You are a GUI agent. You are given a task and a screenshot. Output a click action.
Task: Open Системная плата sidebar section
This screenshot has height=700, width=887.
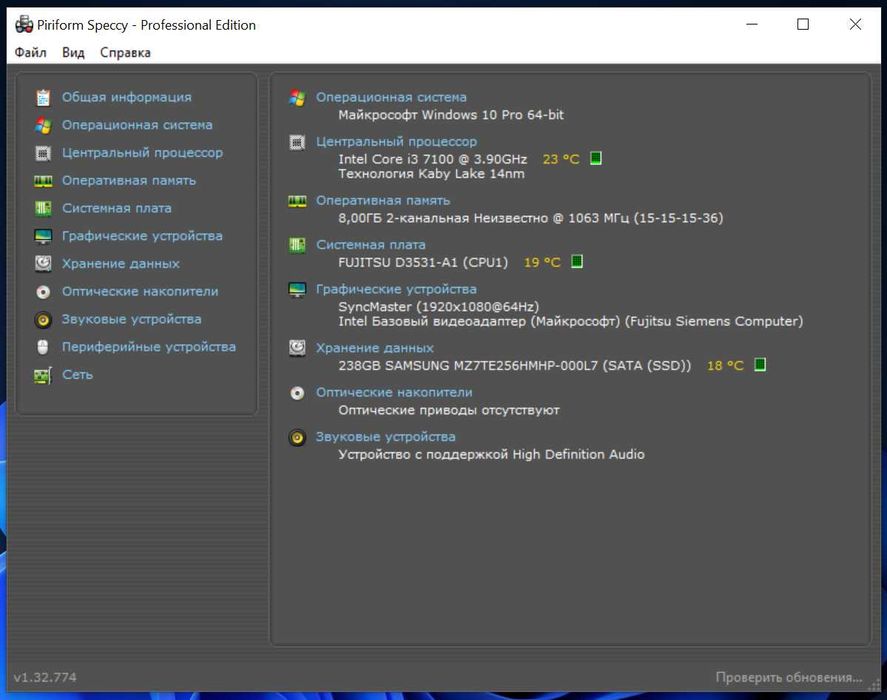117,208
